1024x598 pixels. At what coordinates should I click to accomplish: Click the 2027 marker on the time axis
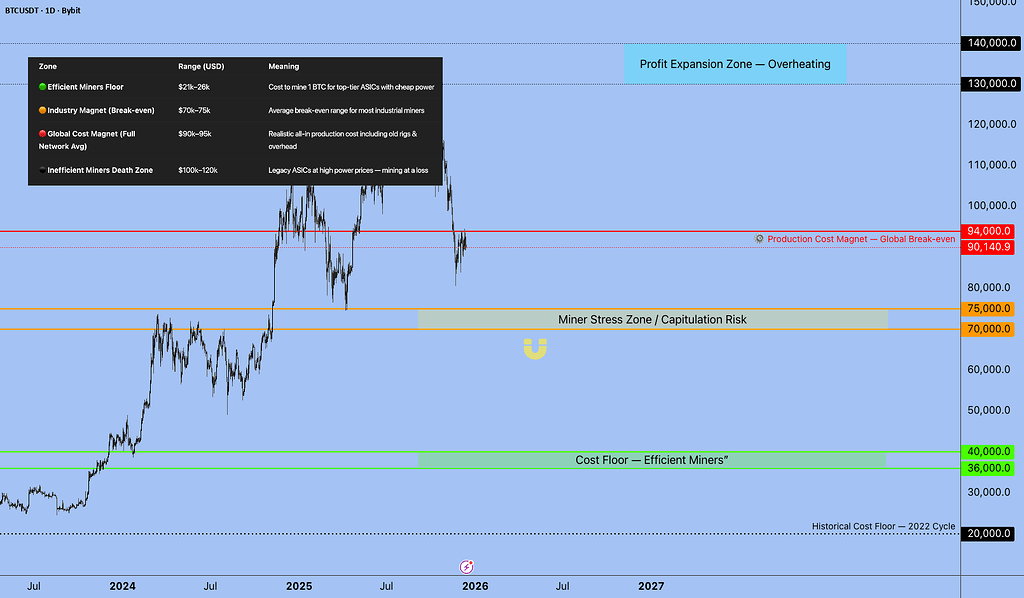point(651,586)
